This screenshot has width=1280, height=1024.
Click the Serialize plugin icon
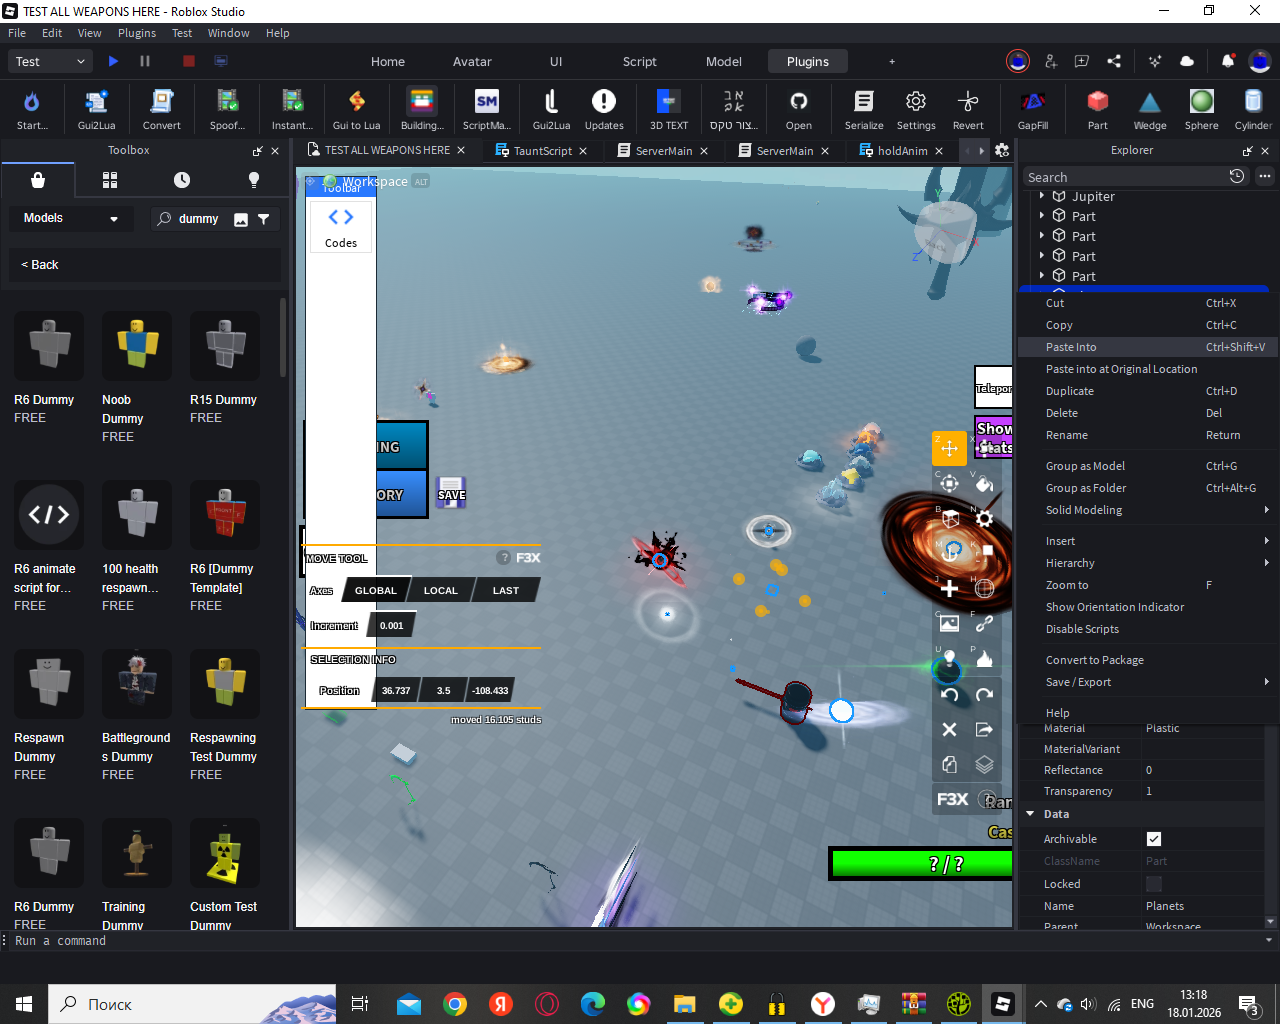(864, 109)
